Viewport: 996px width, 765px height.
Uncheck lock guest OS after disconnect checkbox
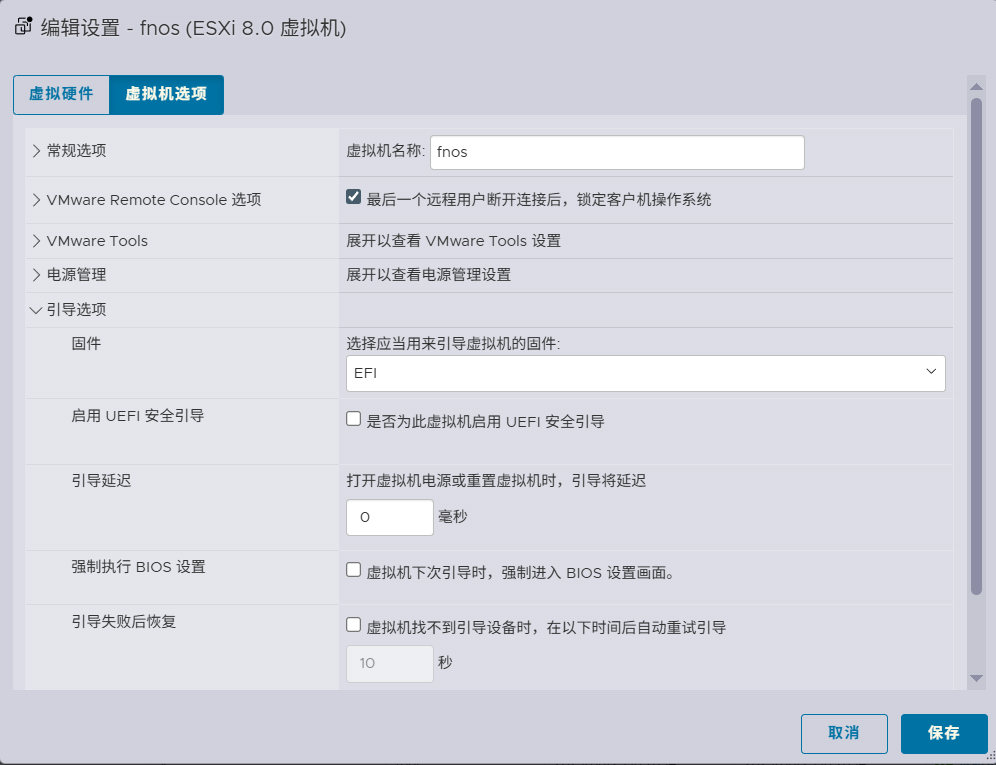[353, 197]
